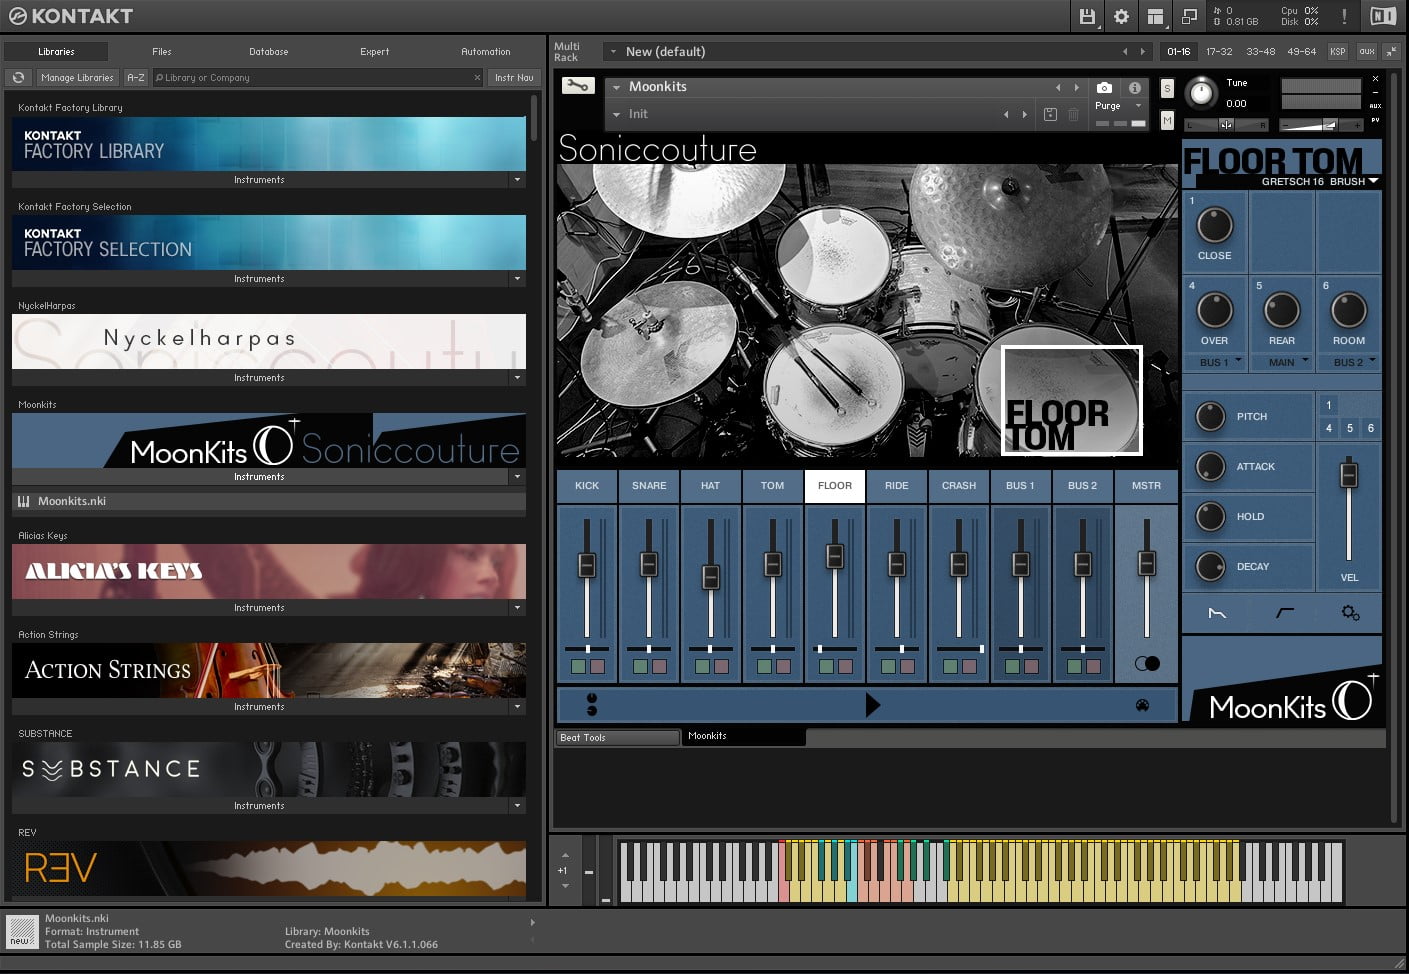Toggle aux button in rack header
This screenshot has height=974, width=1409.
coord(1366,51)
